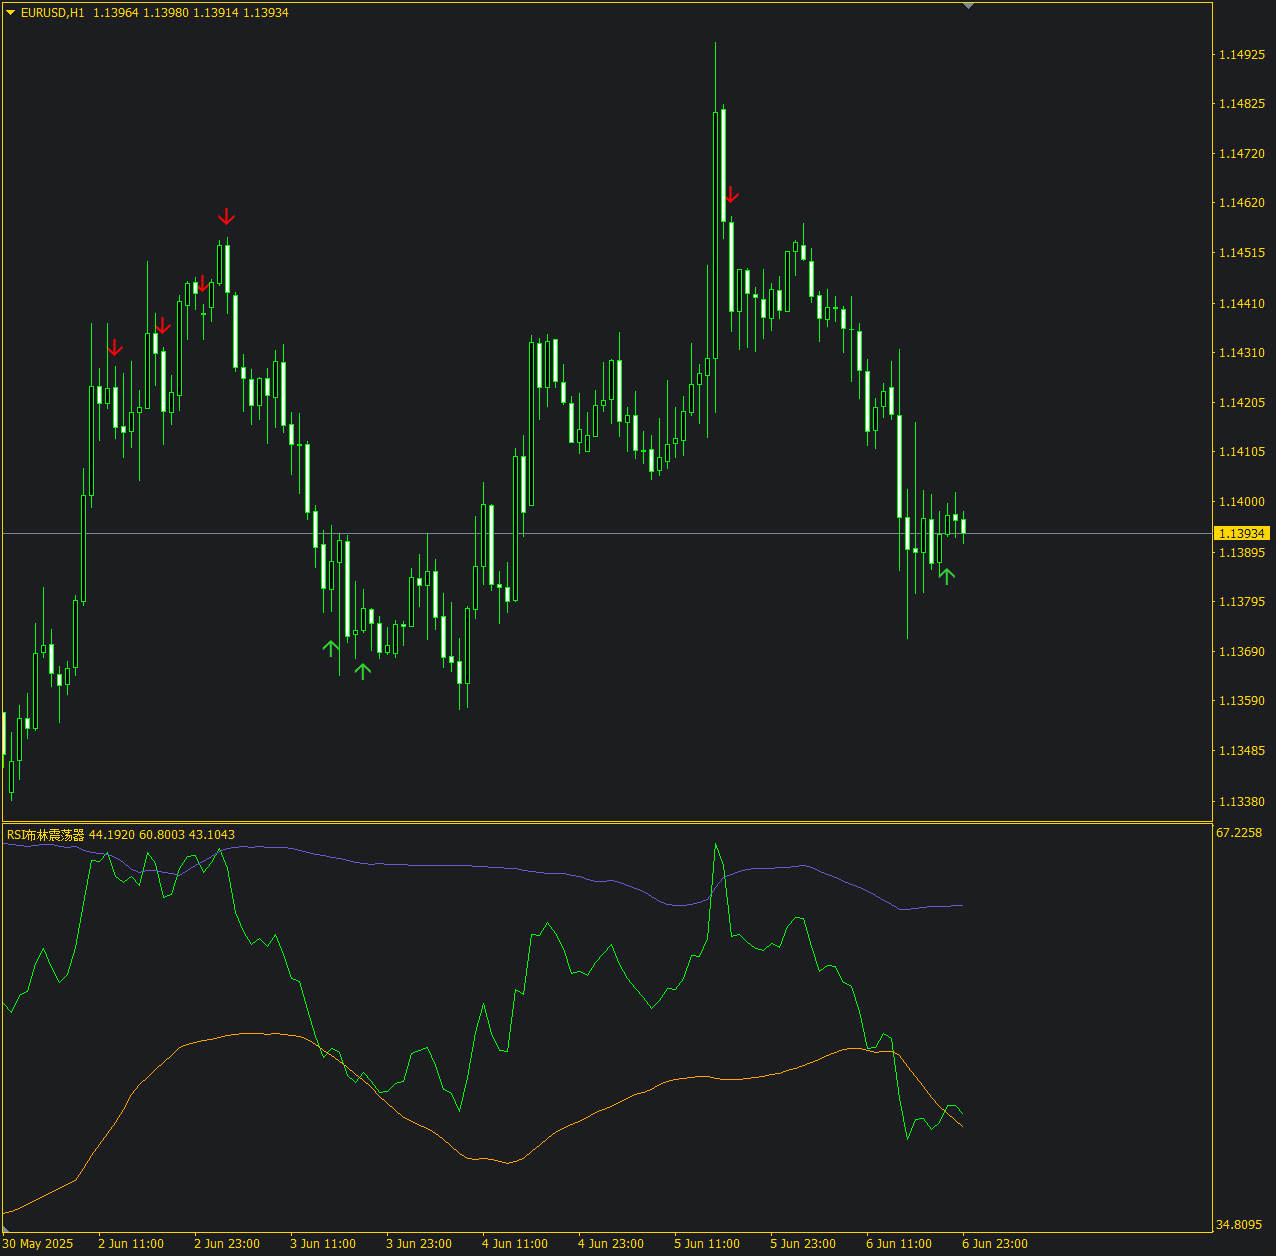Click the EURUSD,H1 symbol title

(53, 13)
